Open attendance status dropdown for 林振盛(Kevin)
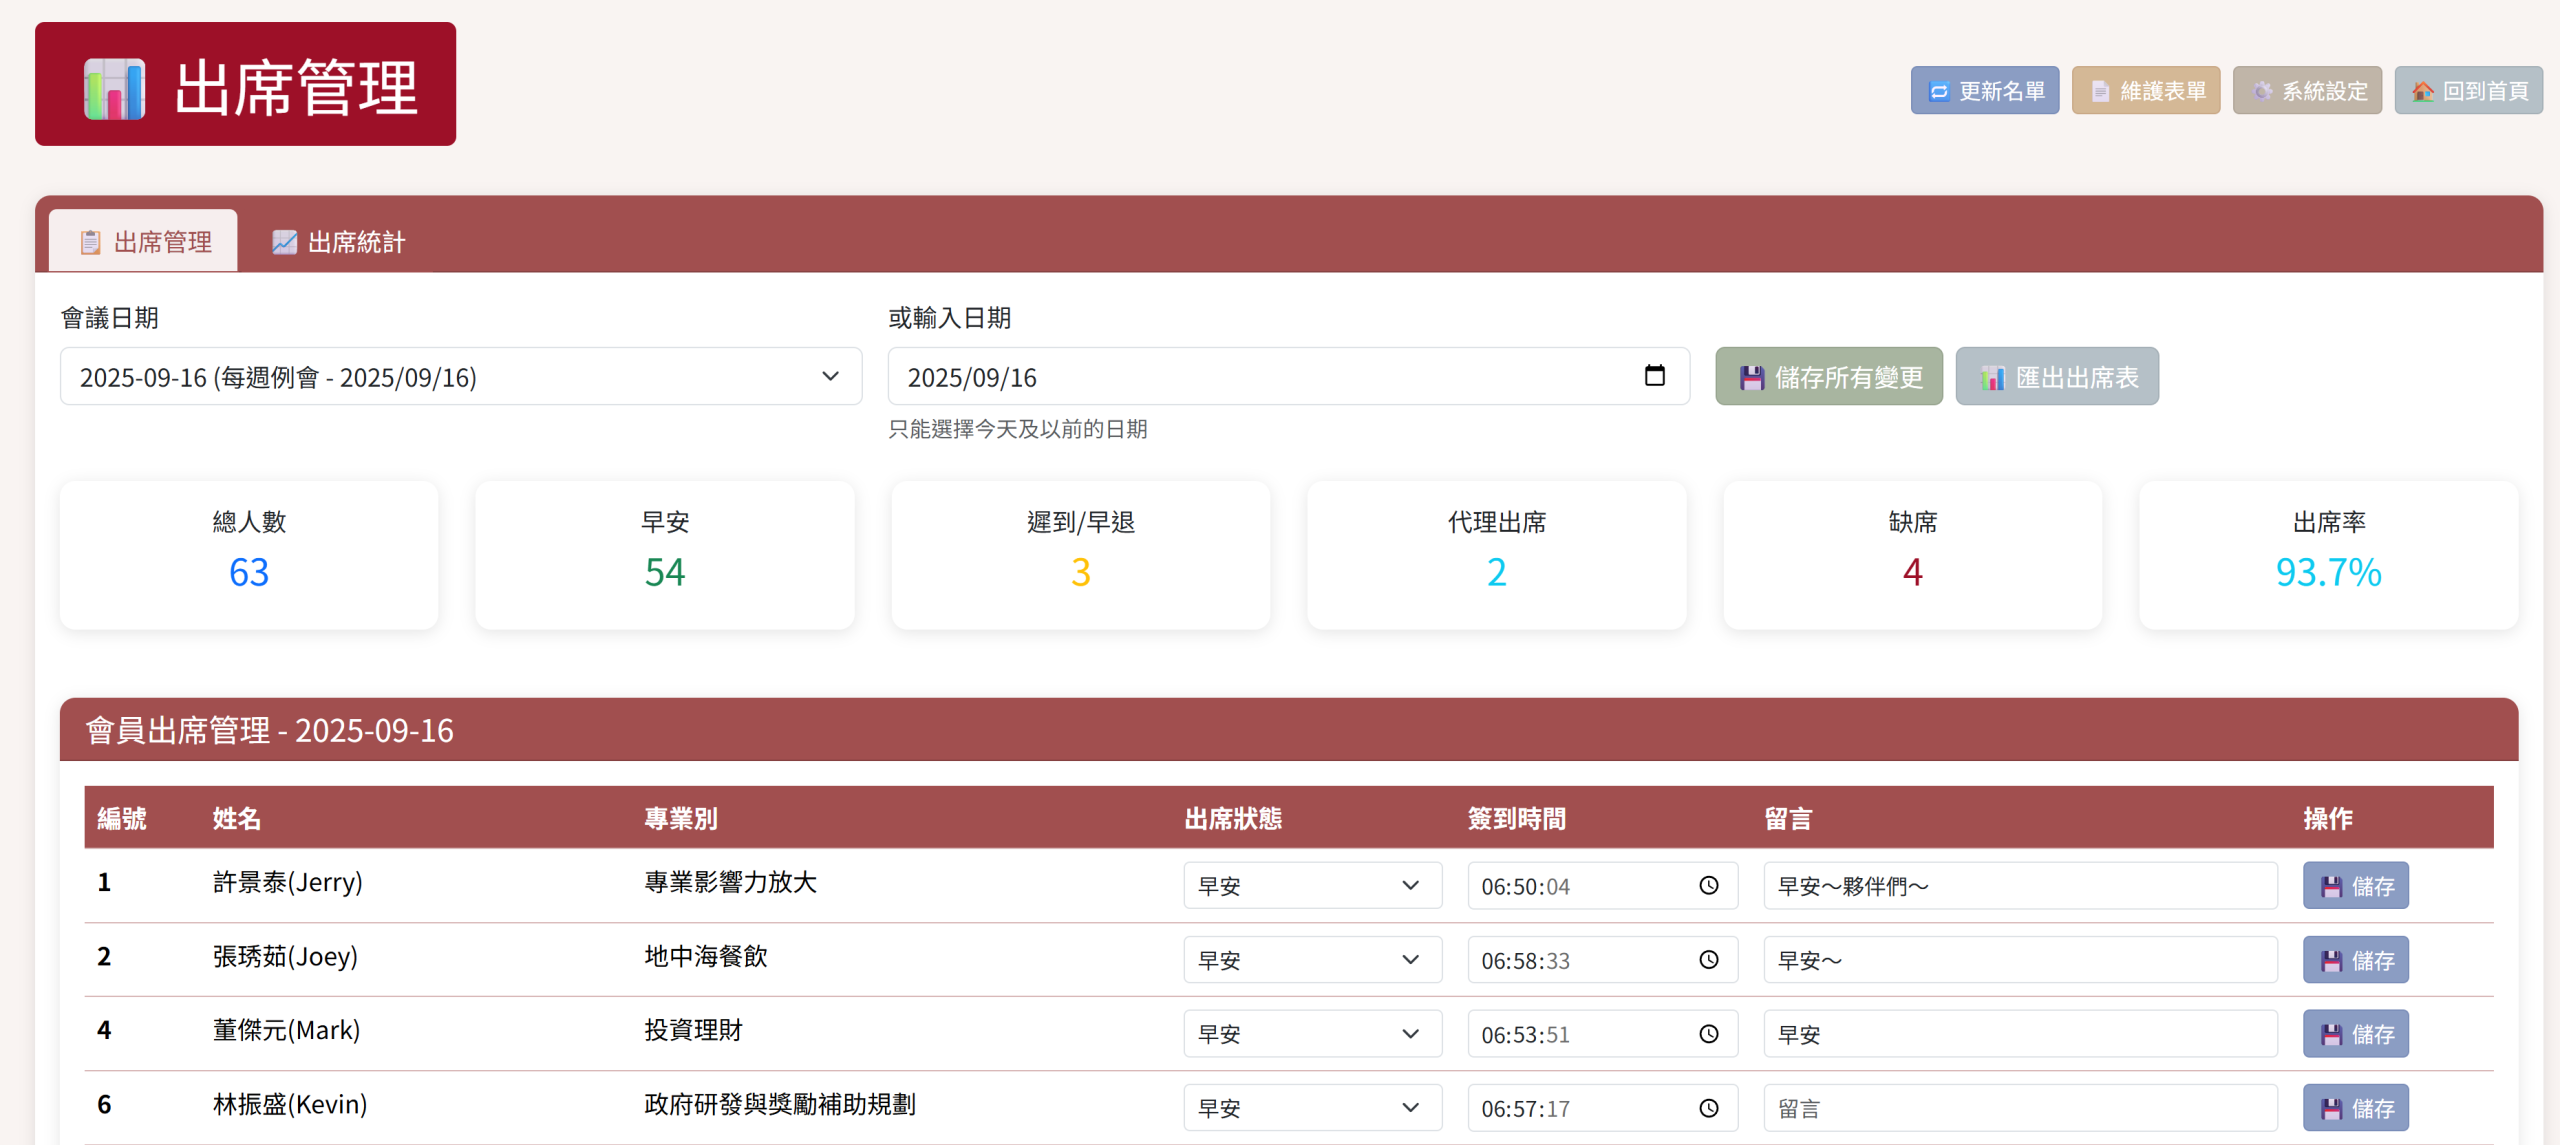 click(x=1311, y=1108)
